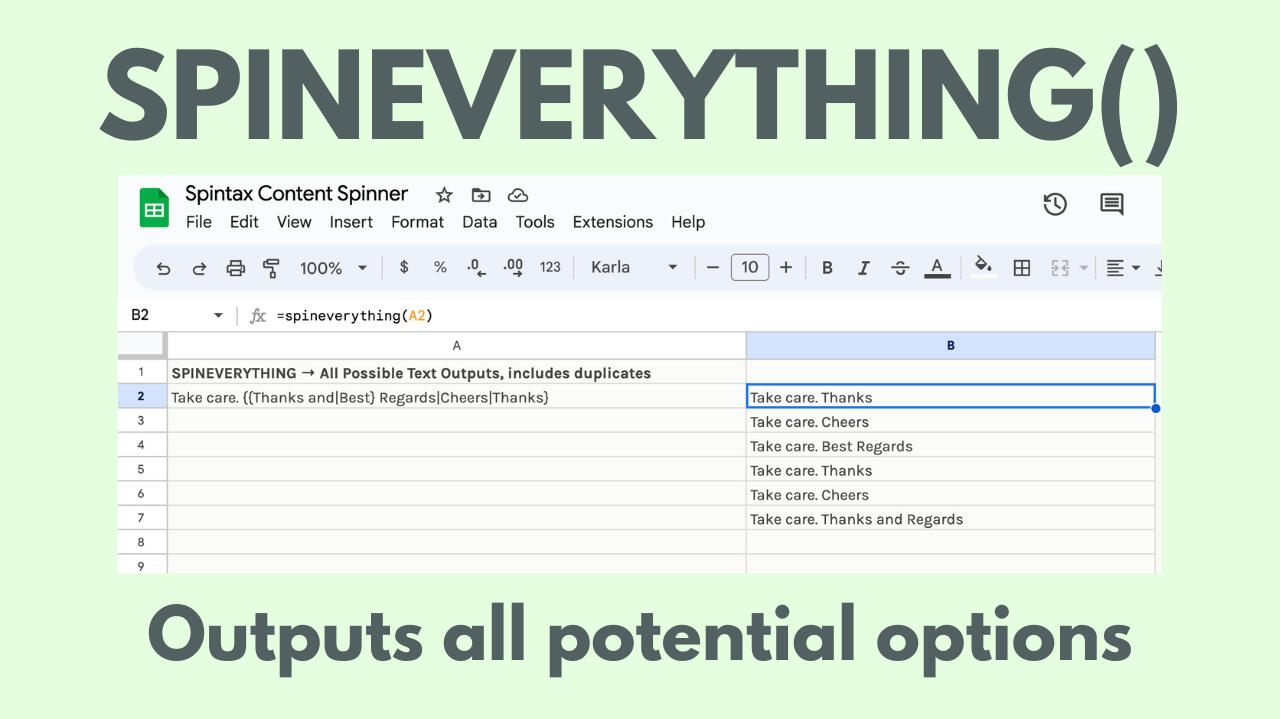1280x719 pixels.
Task: Click the Format as currency icon
Action: tap(404, 267)
